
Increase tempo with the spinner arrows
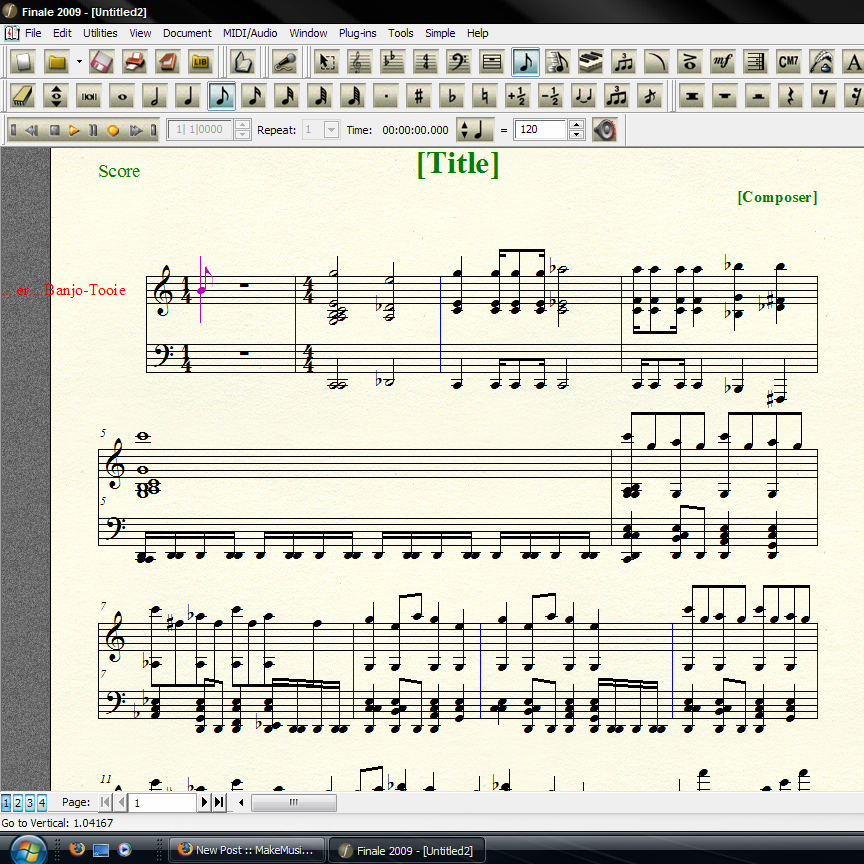pos(575,125)
